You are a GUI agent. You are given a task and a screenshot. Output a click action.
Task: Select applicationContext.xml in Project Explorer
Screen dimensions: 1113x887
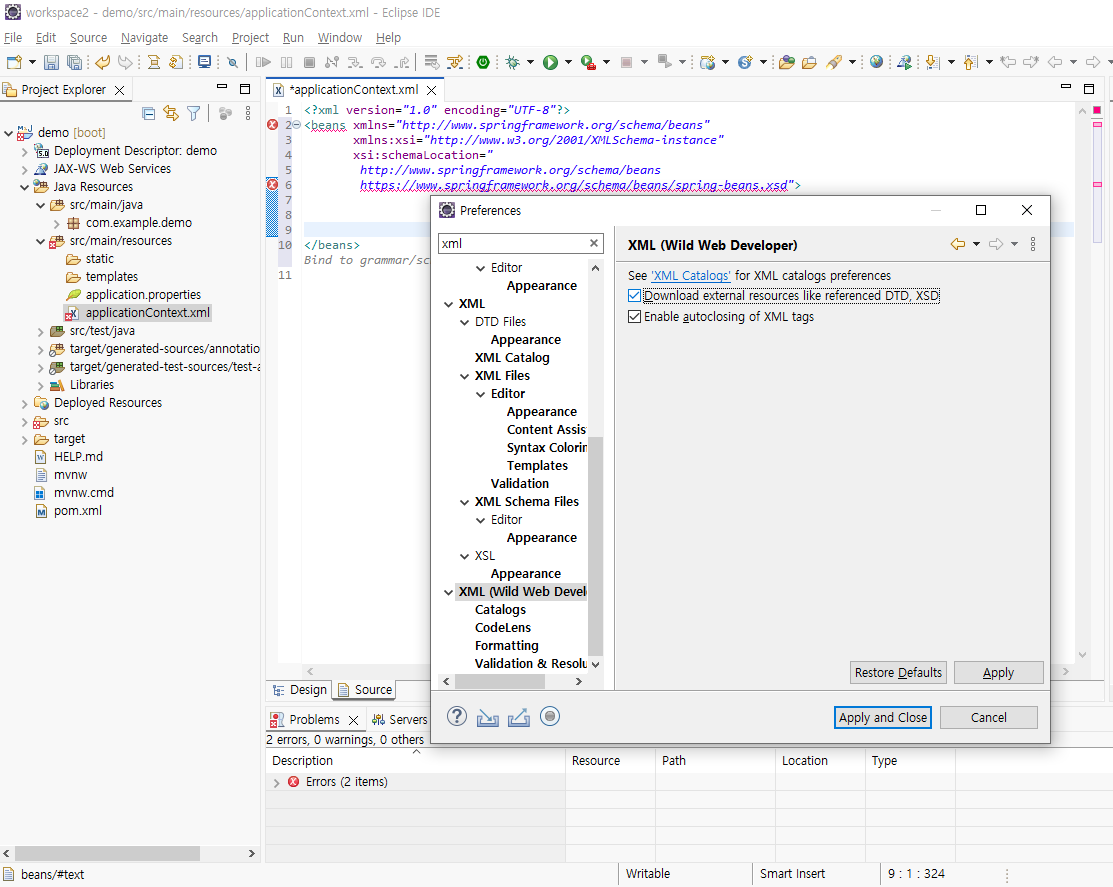point(148,313)
